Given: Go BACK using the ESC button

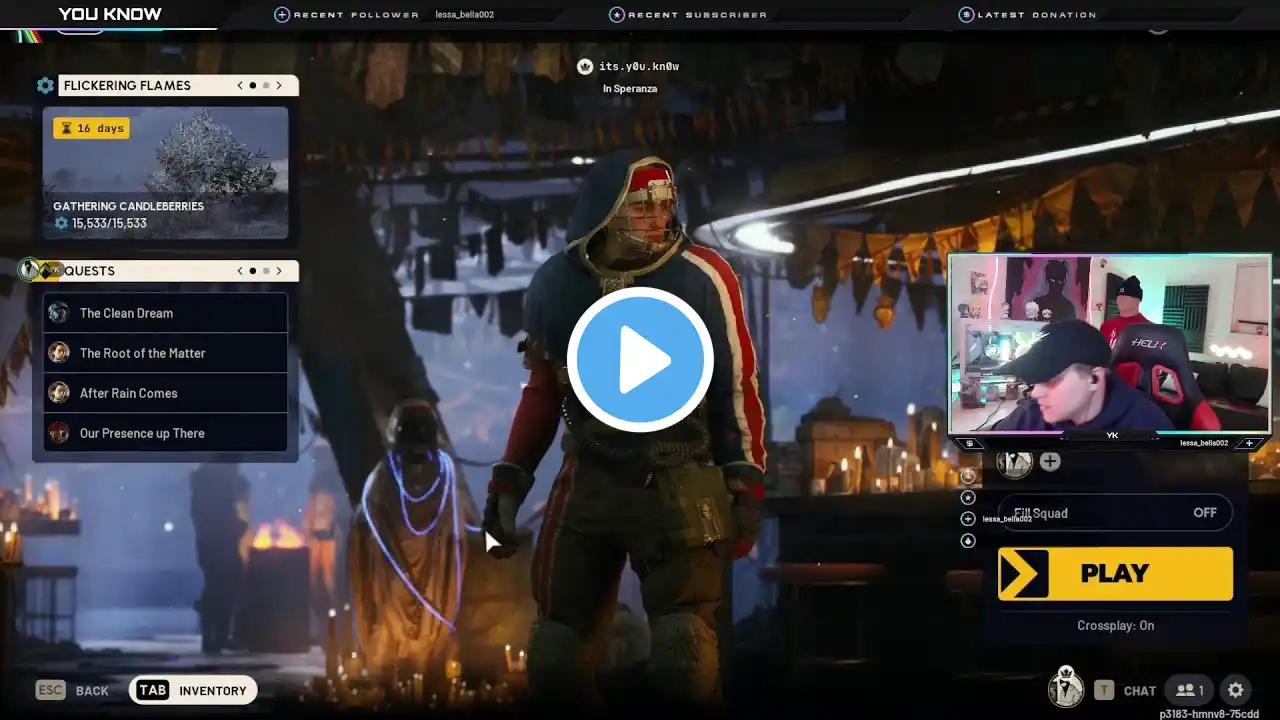Looking at the screenshot, I should tap(72, 690).
